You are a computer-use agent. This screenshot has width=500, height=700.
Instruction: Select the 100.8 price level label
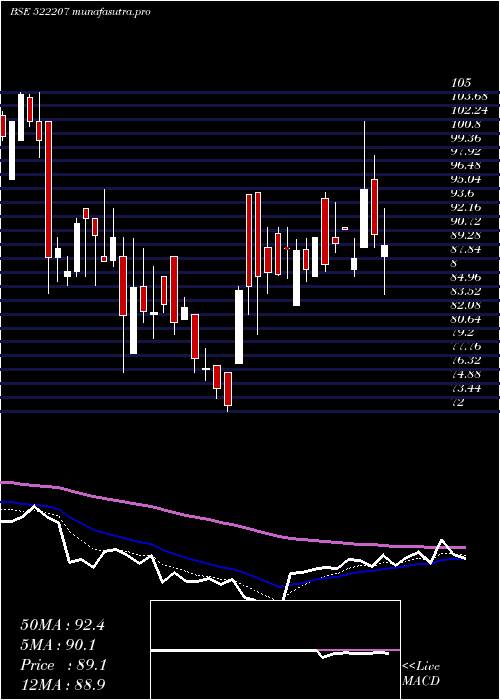(467, 124)
